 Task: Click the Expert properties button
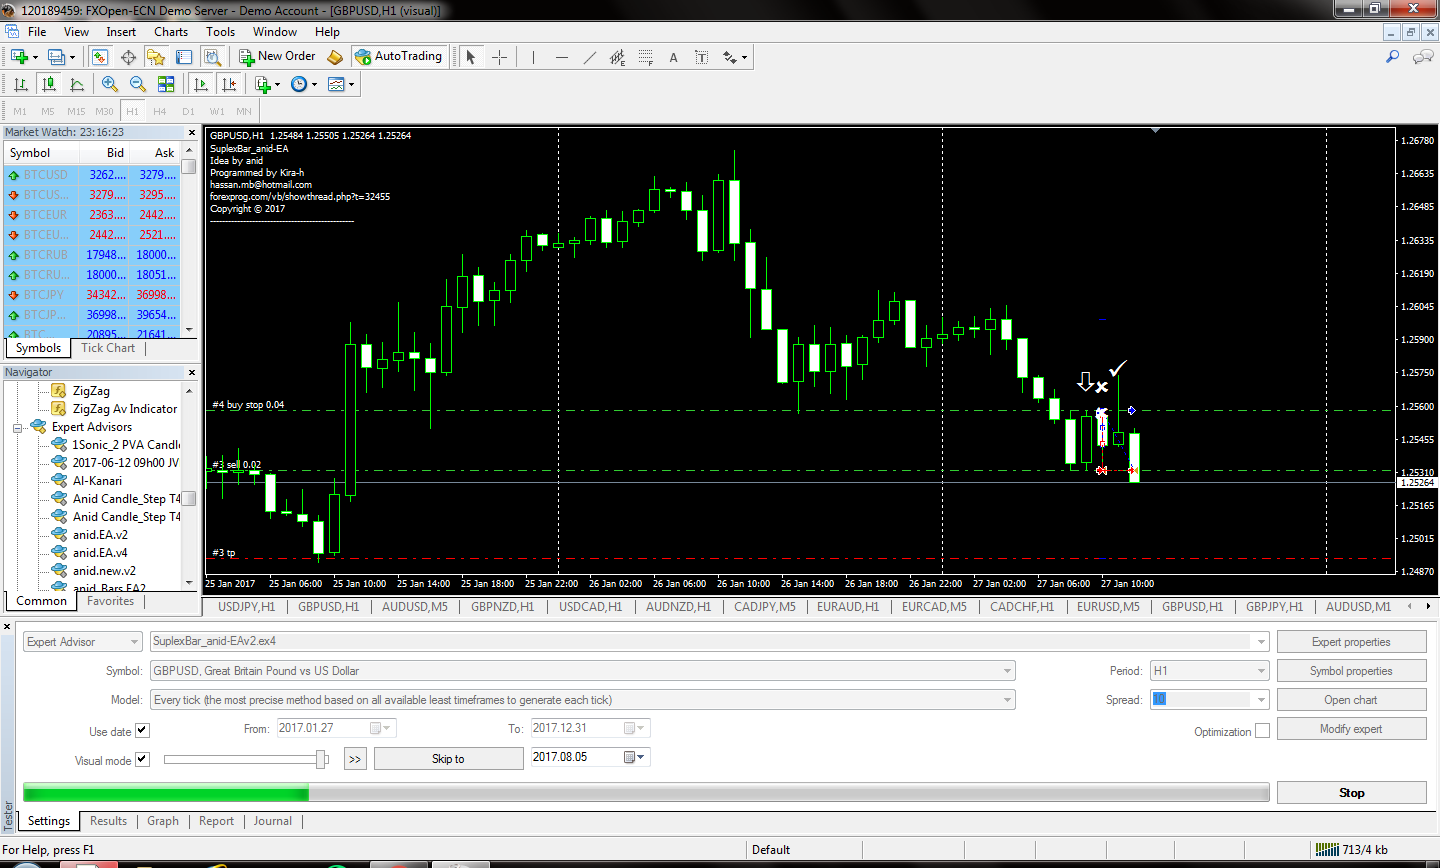pos(1351,642)
